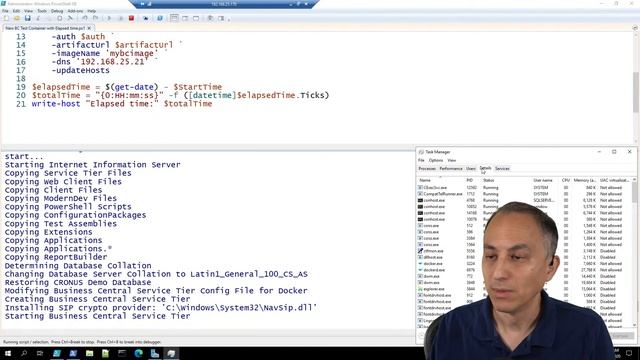The image size is (640, 360).
Task: Click the Start PowerShell.exe toolbar icon
Action: coord(160,18)
